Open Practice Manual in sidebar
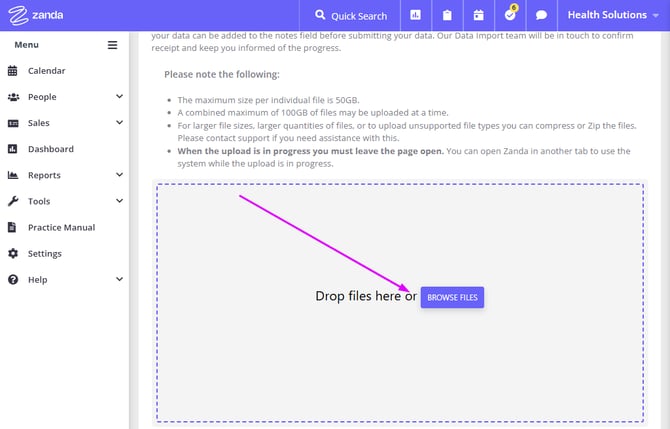The image size is (670, 429). [x=61, y=227]
